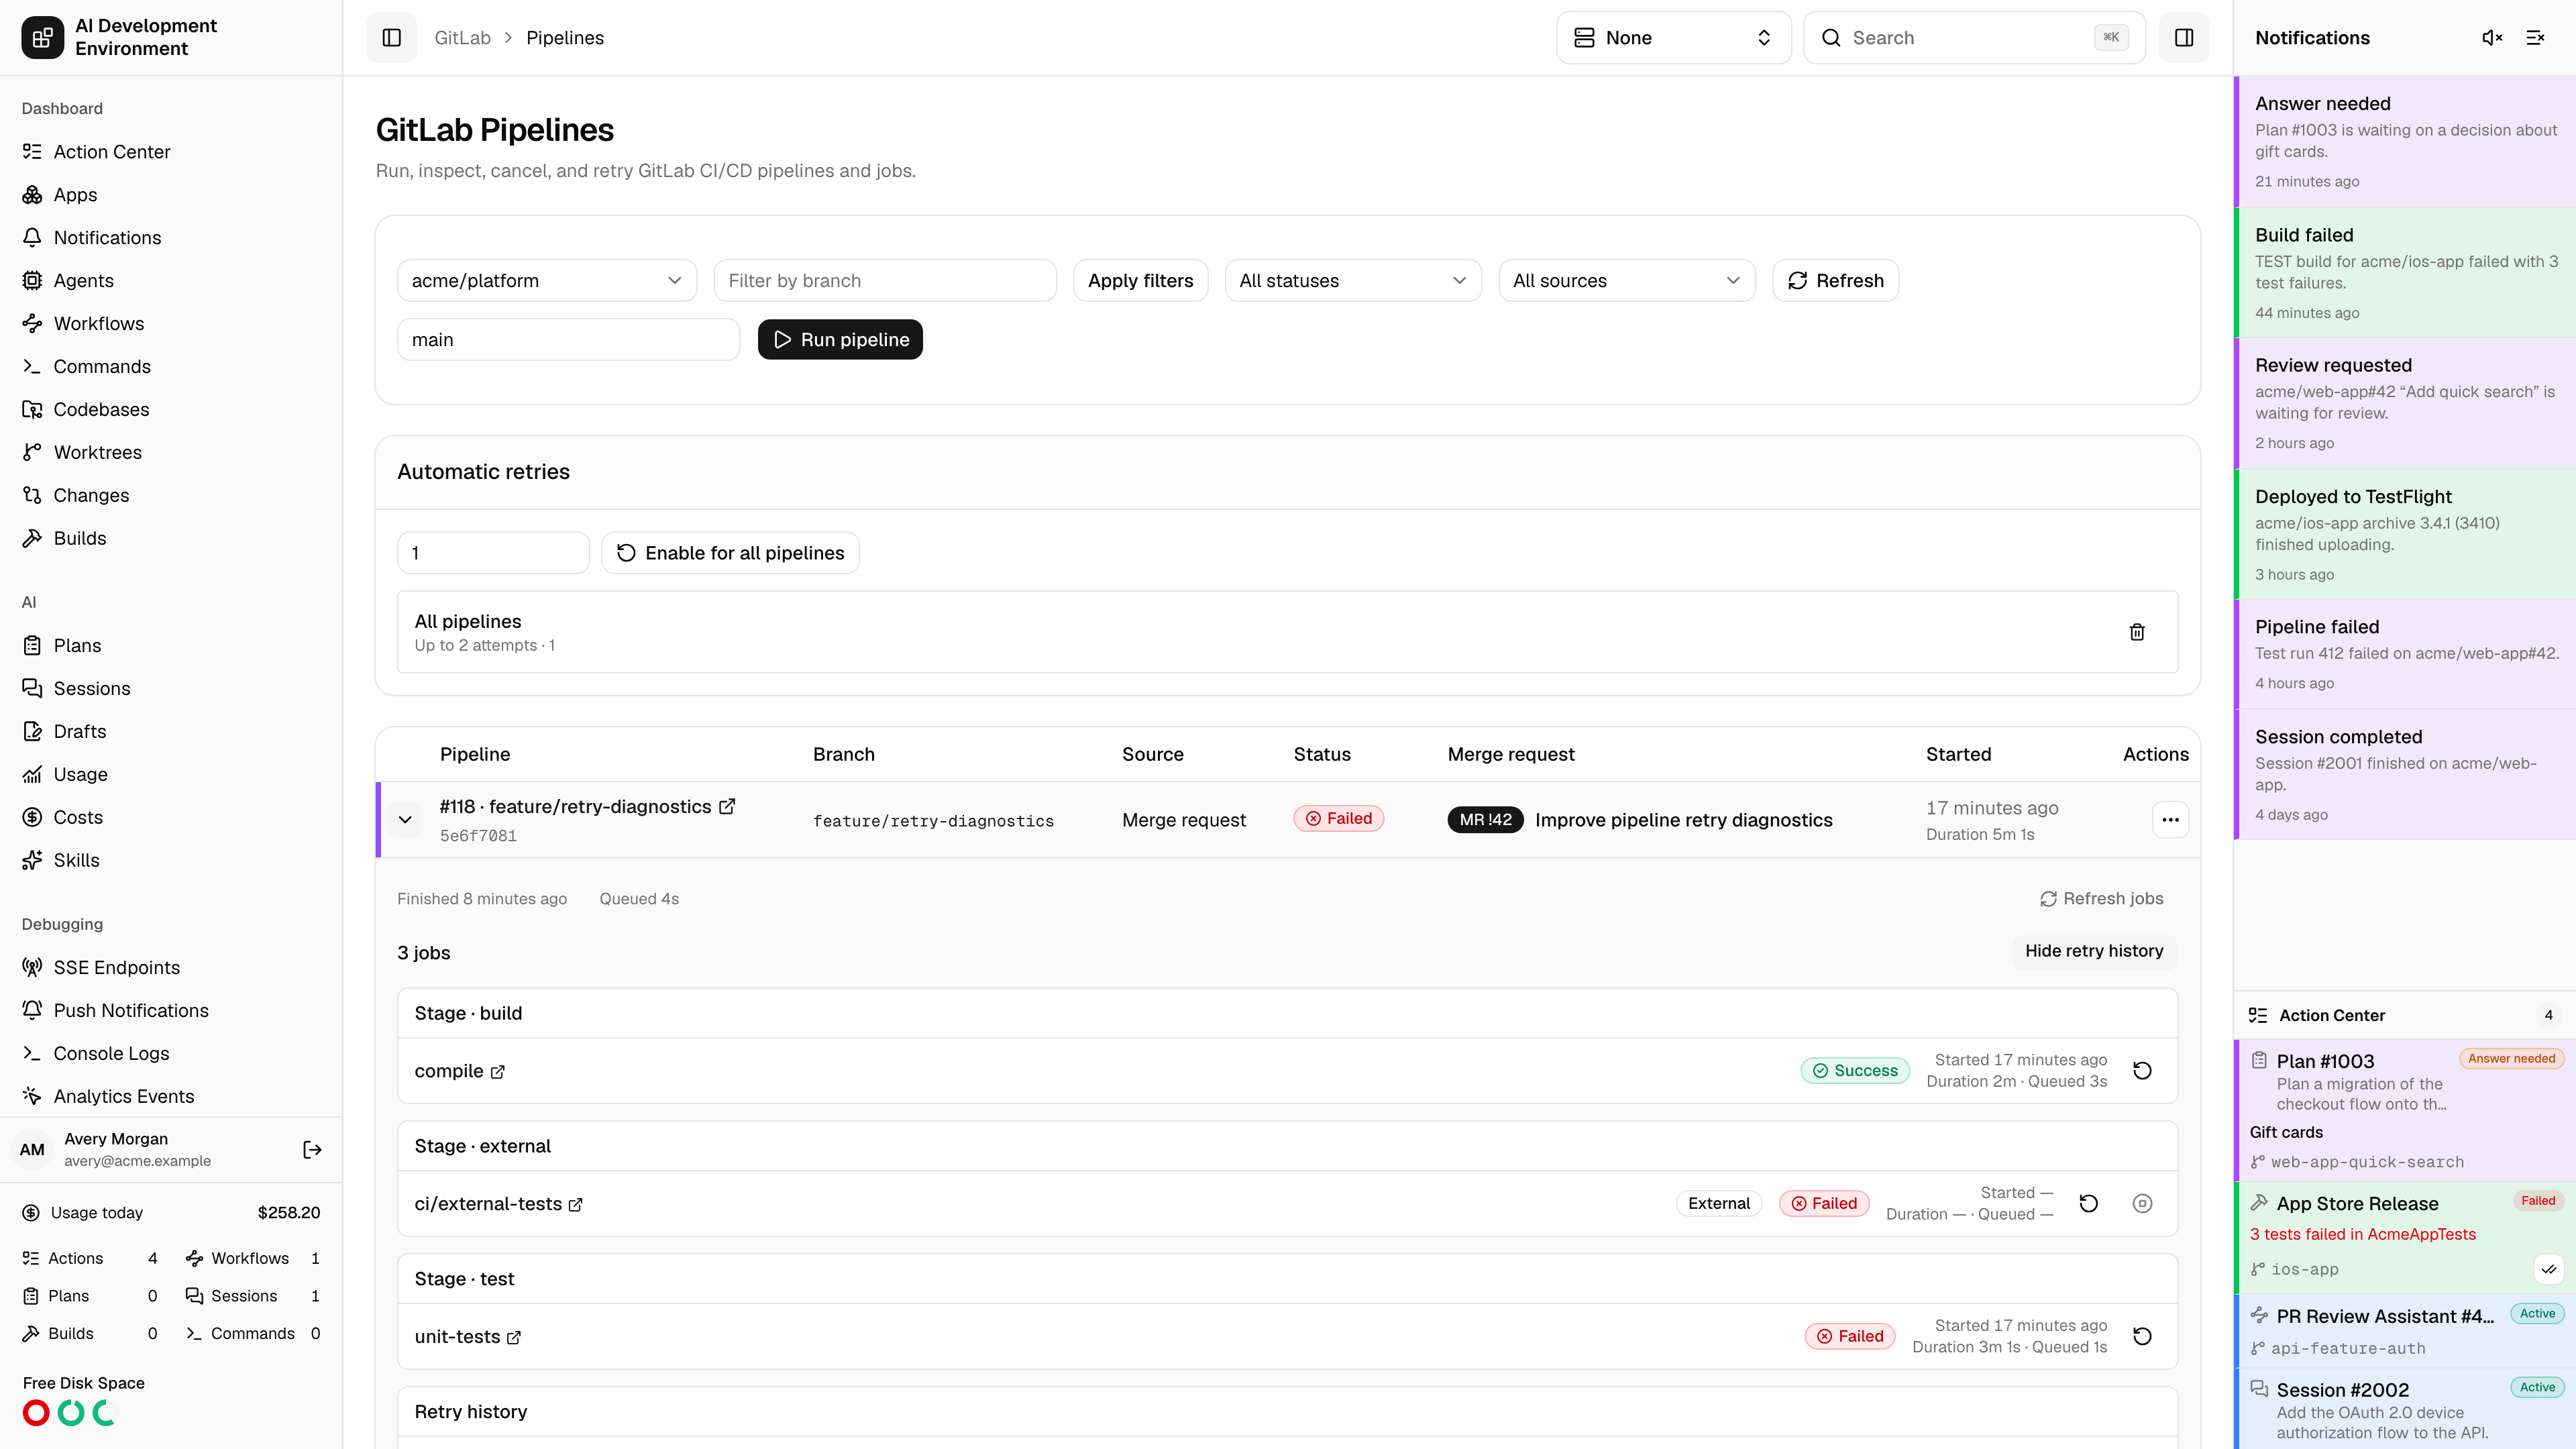Viewport: 2576px width, 1449px height.
Task: Click the GitLab breadcrumb link
Action: (x=462, y=38)
